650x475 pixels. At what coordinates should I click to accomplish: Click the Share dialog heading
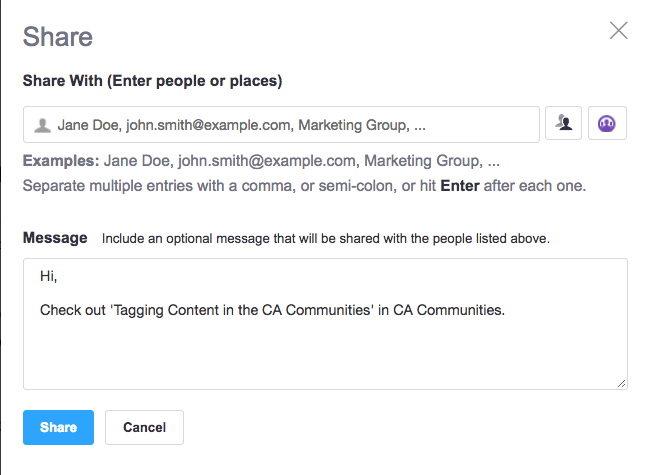(x=58, y=36)
